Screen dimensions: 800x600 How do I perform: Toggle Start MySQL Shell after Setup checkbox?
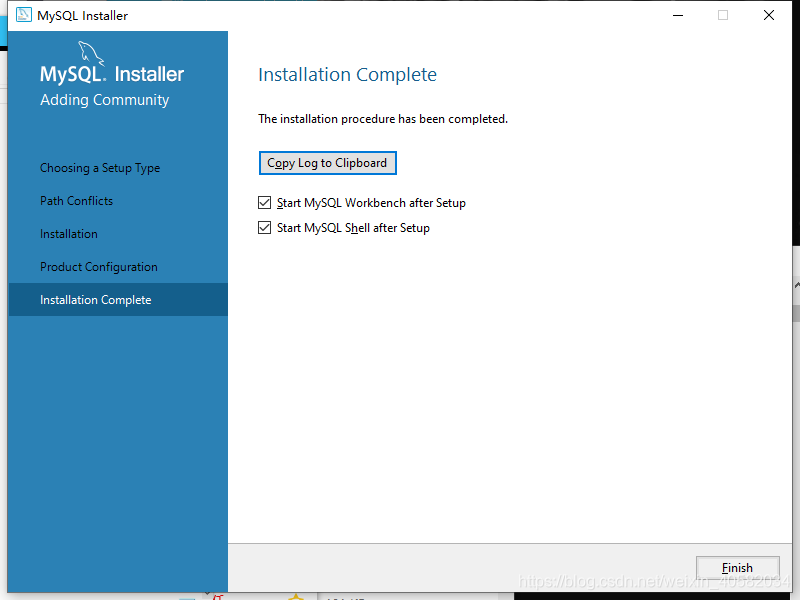pyautogui.click(x=264, y=228)
